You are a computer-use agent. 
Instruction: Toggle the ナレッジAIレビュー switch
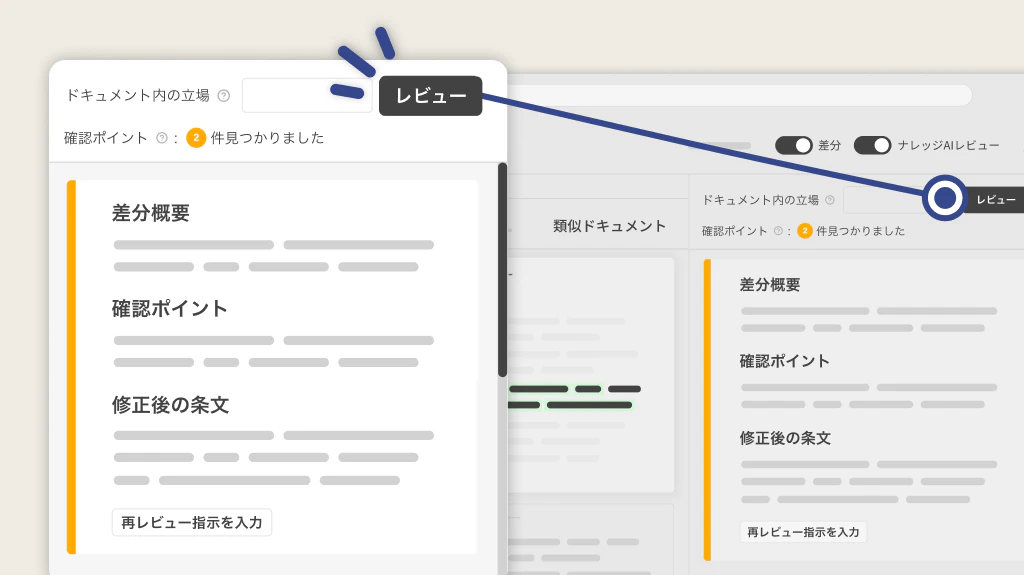(x=872, y=145)
